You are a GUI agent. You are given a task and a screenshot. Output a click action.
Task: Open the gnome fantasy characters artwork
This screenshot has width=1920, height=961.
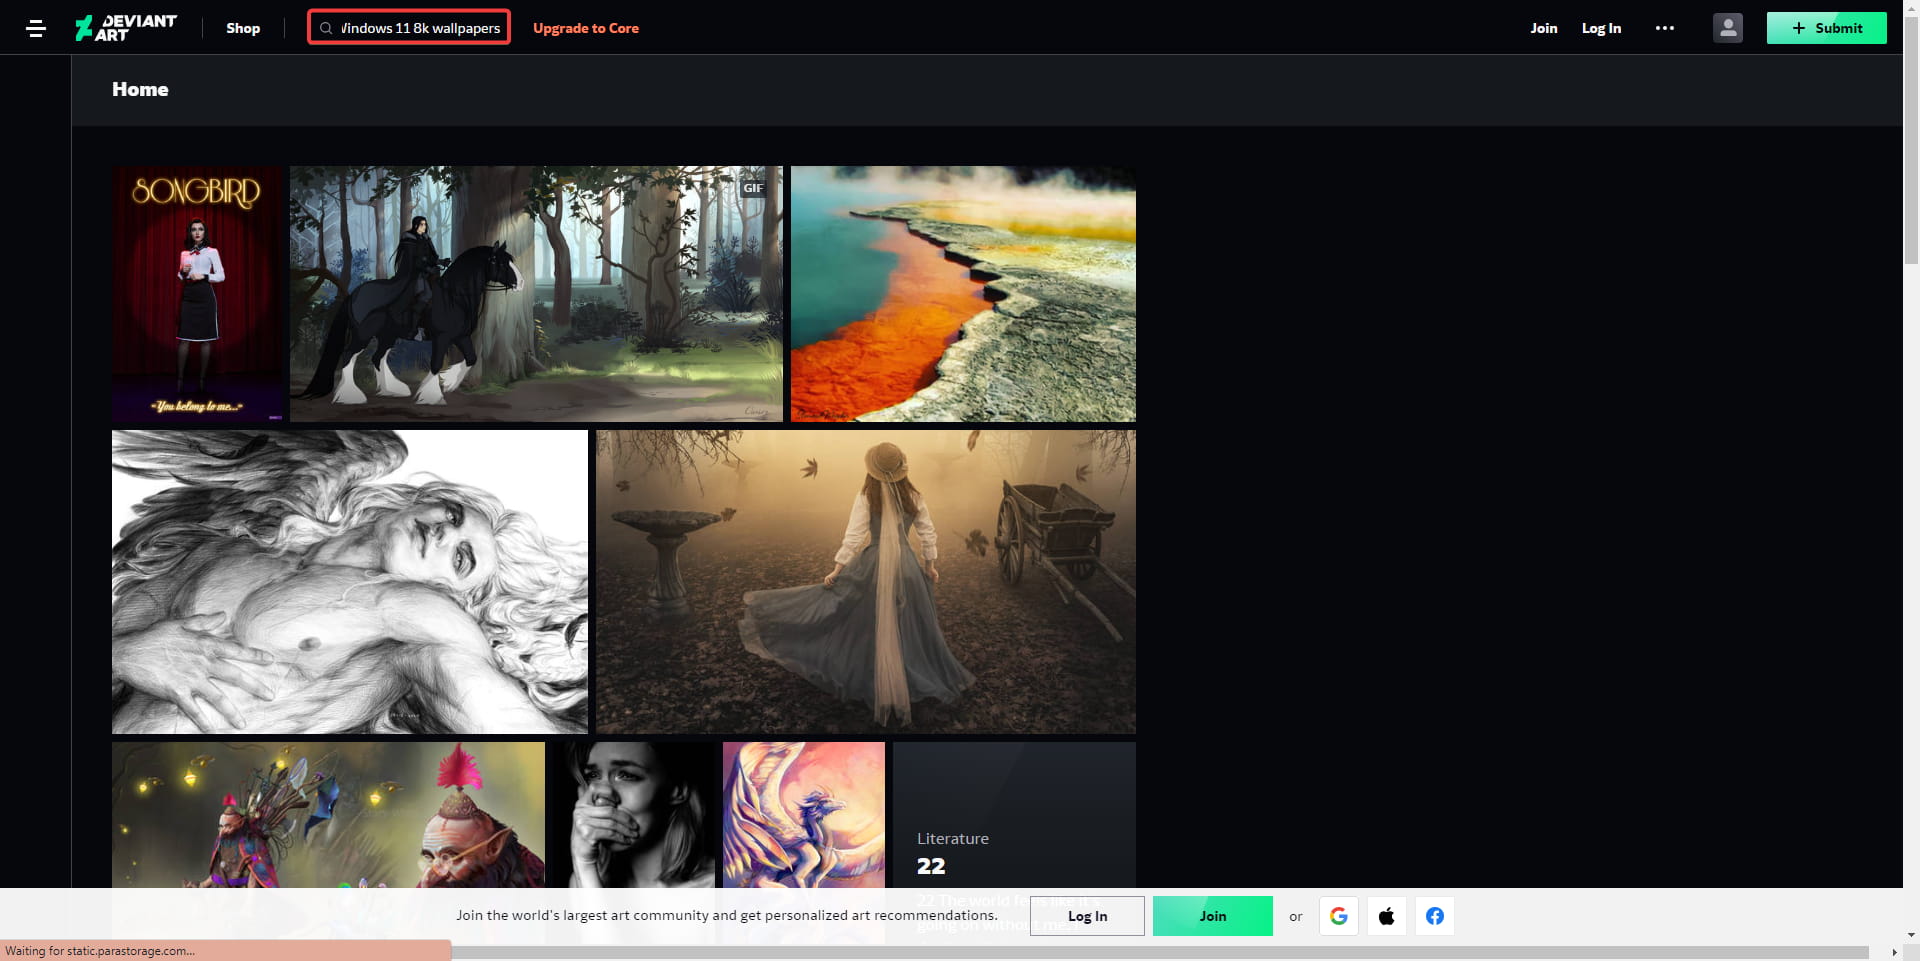pos(328,815)
